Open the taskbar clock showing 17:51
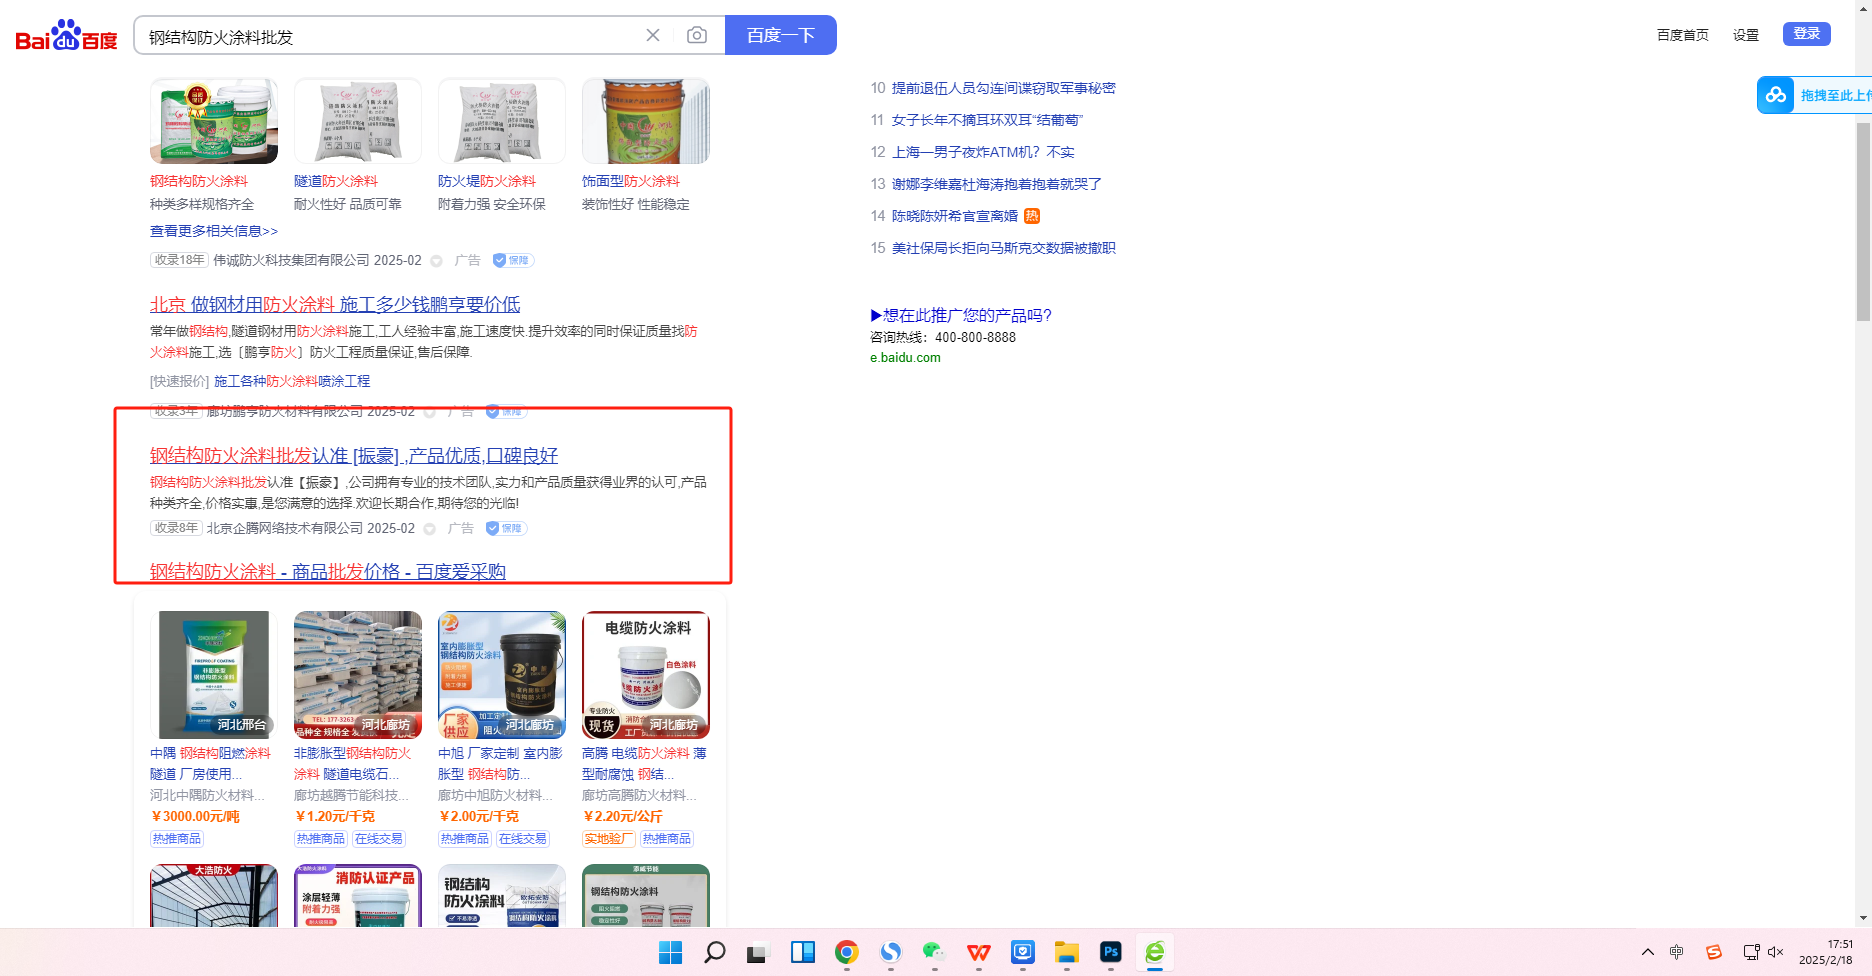 point(1826,952)
